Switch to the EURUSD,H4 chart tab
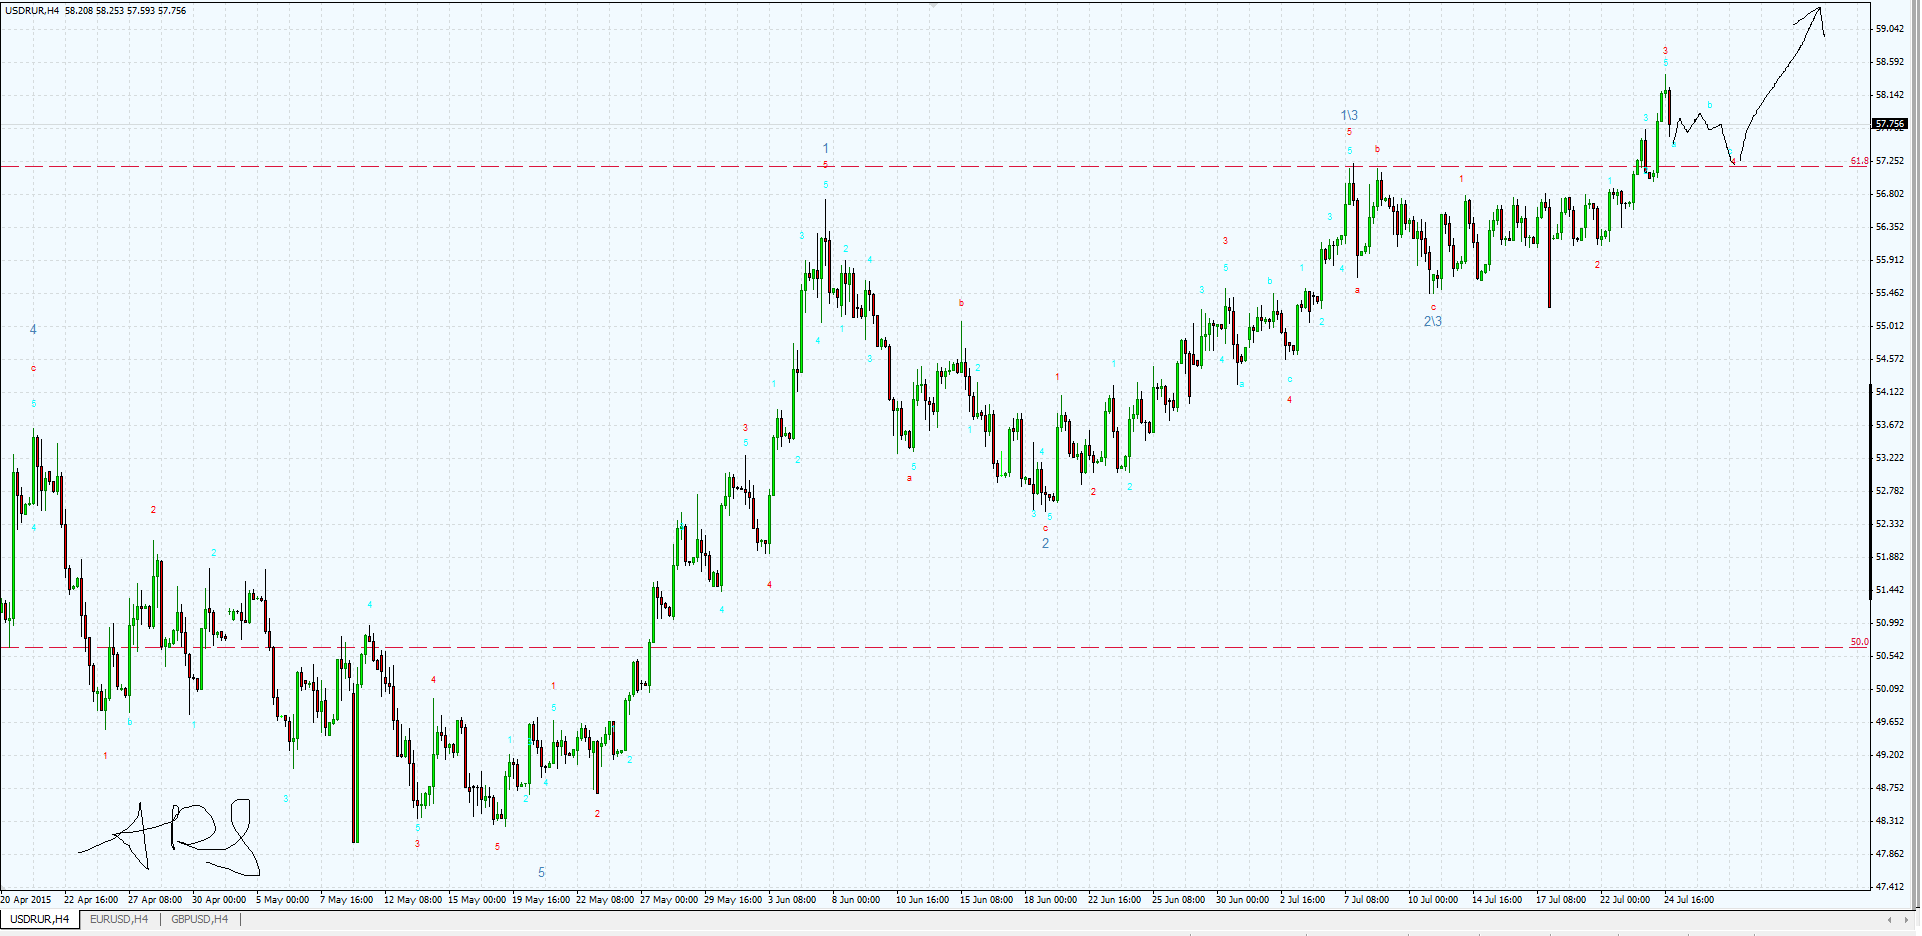 (119, 919)
